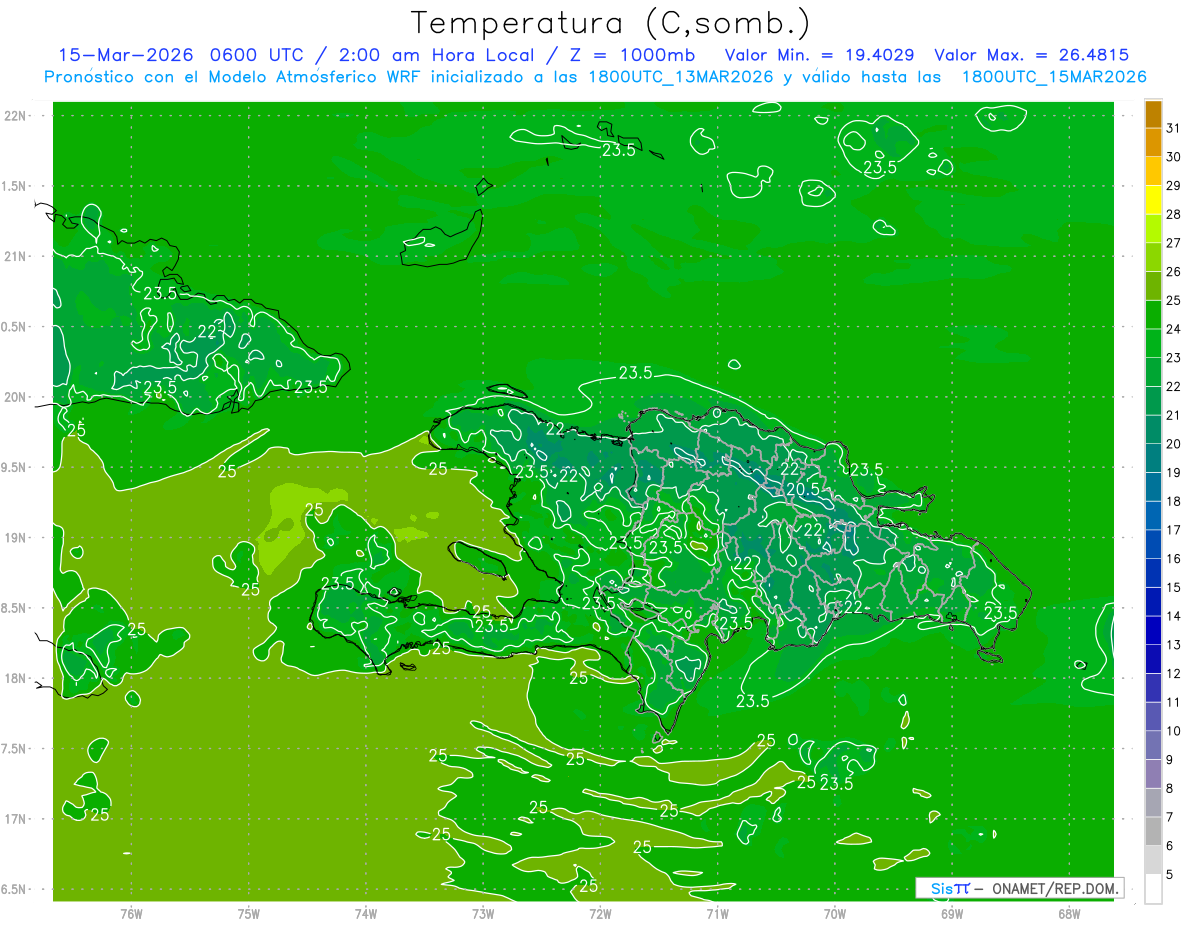
Task: Click the '74W' longitude axis label
Action: tap(366, 913)
